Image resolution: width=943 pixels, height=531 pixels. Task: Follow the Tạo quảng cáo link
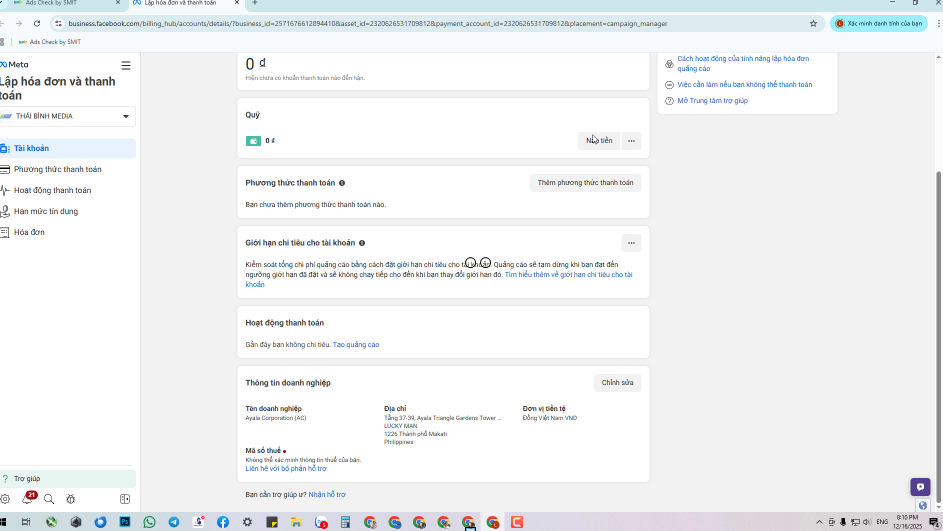pyautogui.click(x=356, y=345)
